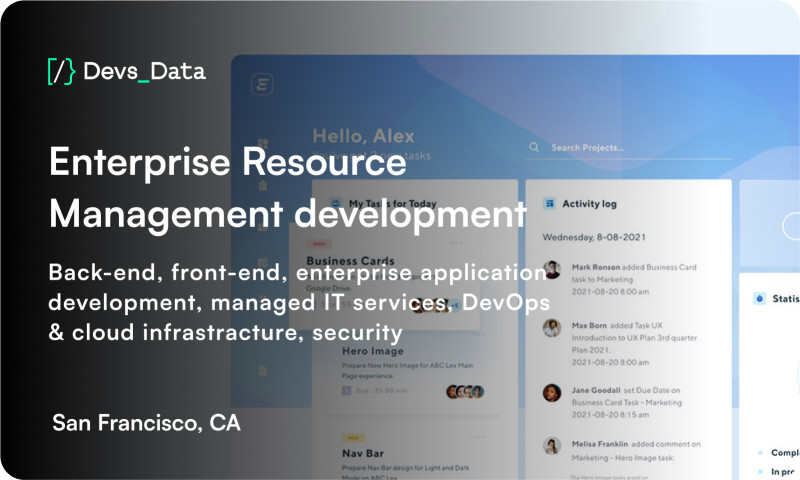Click the Activity log panel icon
Viewport: 800px width, 480px height.
(x=549, y=203)
